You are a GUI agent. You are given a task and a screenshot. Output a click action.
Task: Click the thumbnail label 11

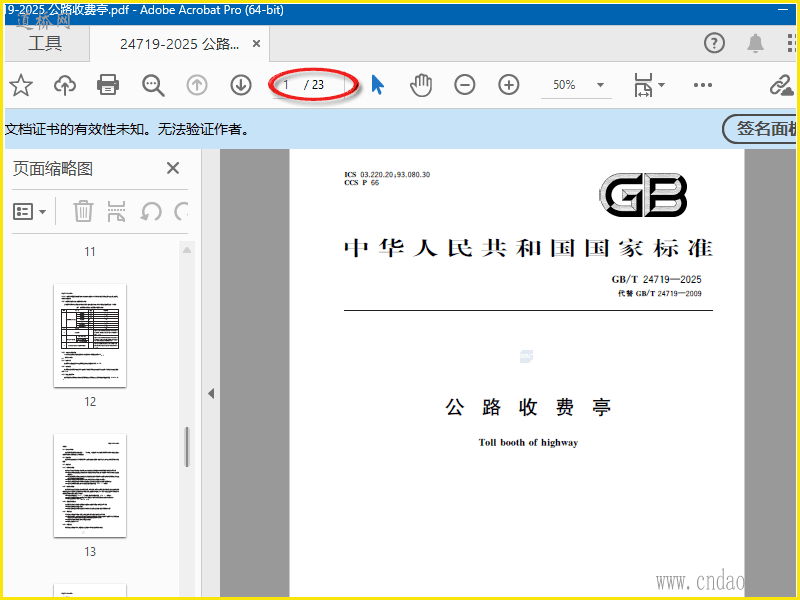point(90,252)
